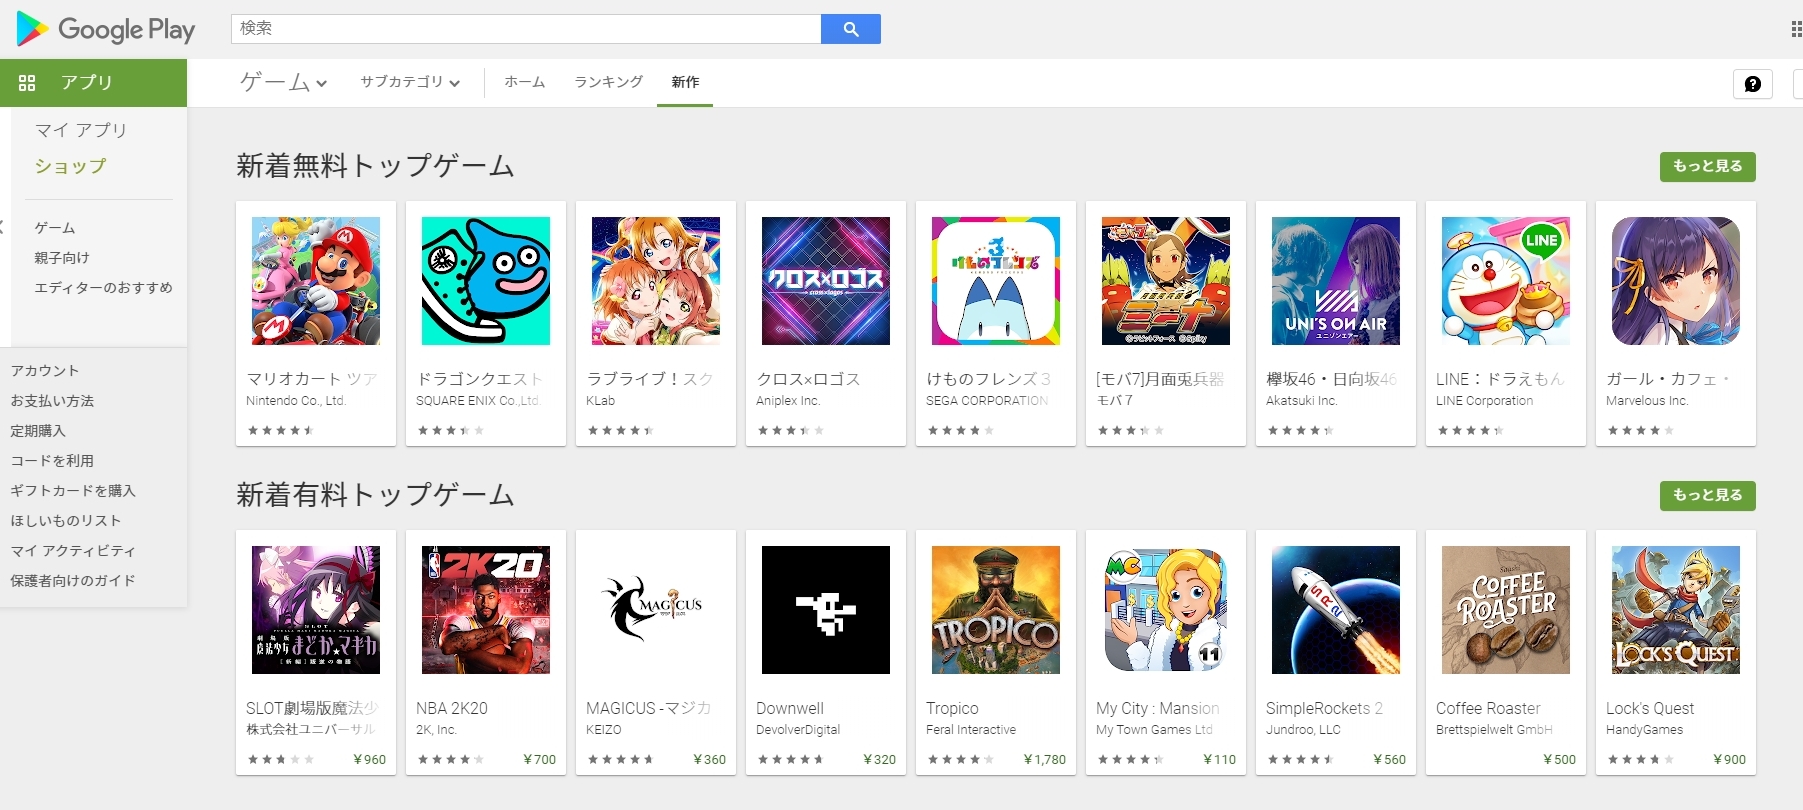Image resolution: width=1803 pixels, height=810 pixels.
Task: Click the ¥900 price on Lock's Quest
Action: coord(1730,760)
